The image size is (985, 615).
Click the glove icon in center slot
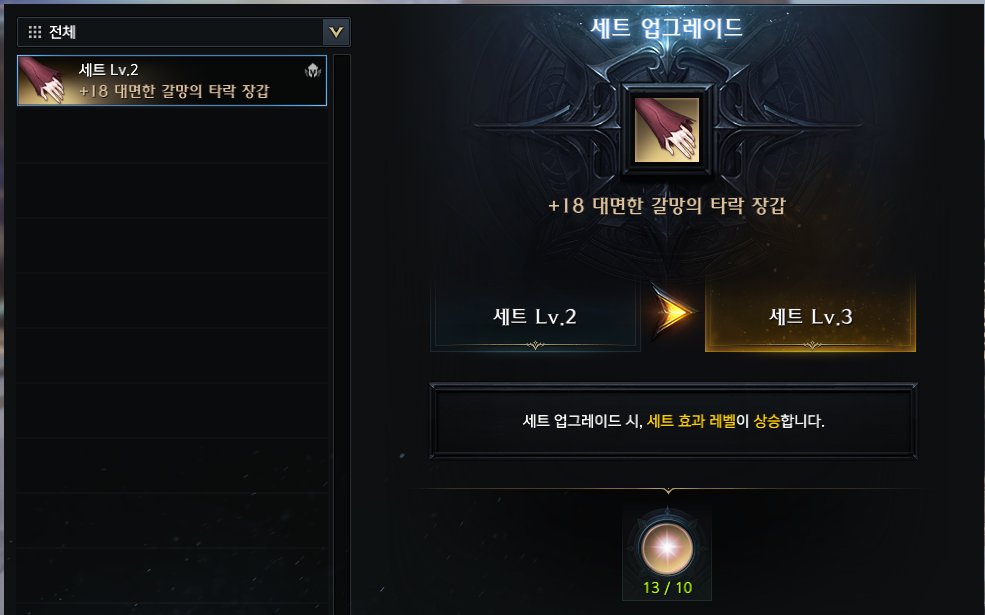pos(667,129)
